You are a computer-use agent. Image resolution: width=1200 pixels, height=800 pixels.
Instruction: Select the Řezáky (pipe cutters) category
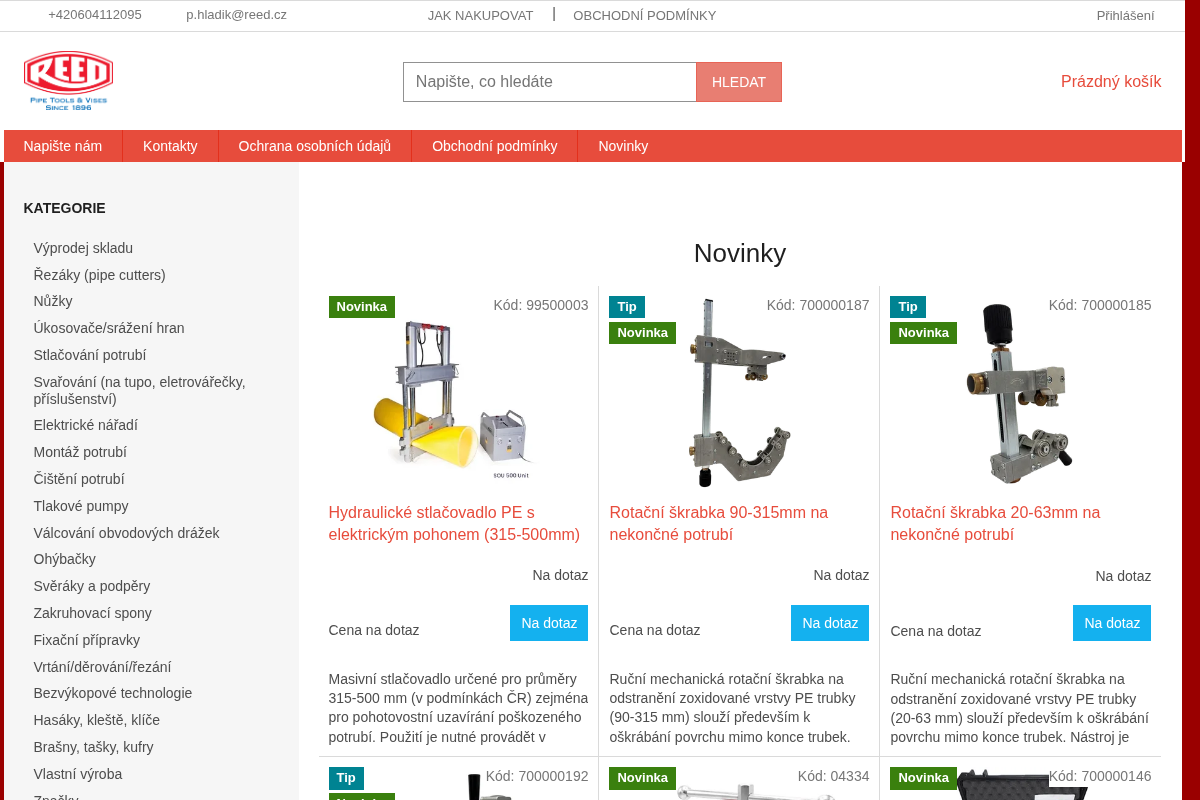tap(100, 275)
